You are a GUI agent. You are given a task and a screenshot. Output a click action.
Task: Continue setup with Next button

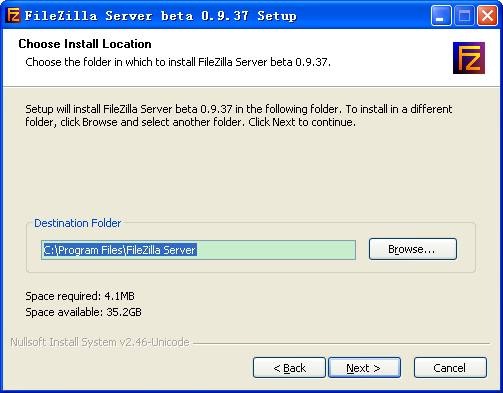point(364,368)
